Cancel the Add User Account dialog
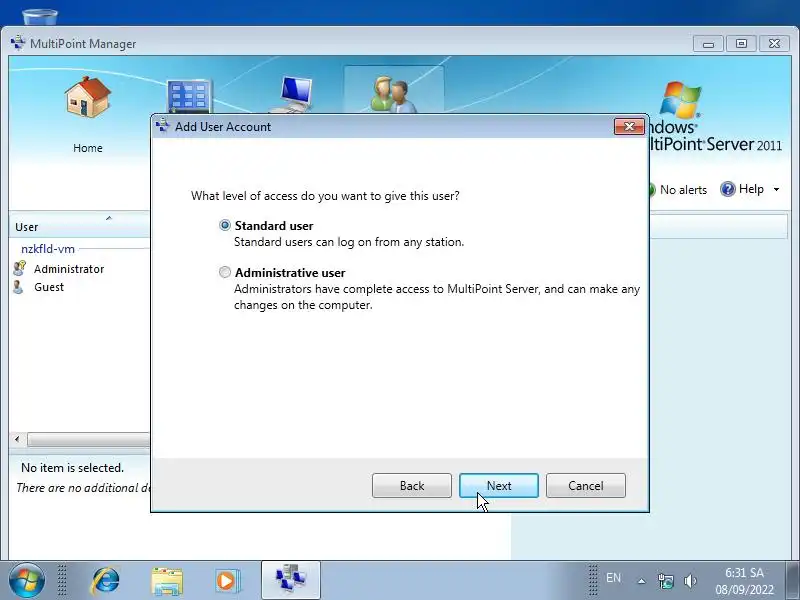This screenshot has height=600, width=800. [586, 485]
